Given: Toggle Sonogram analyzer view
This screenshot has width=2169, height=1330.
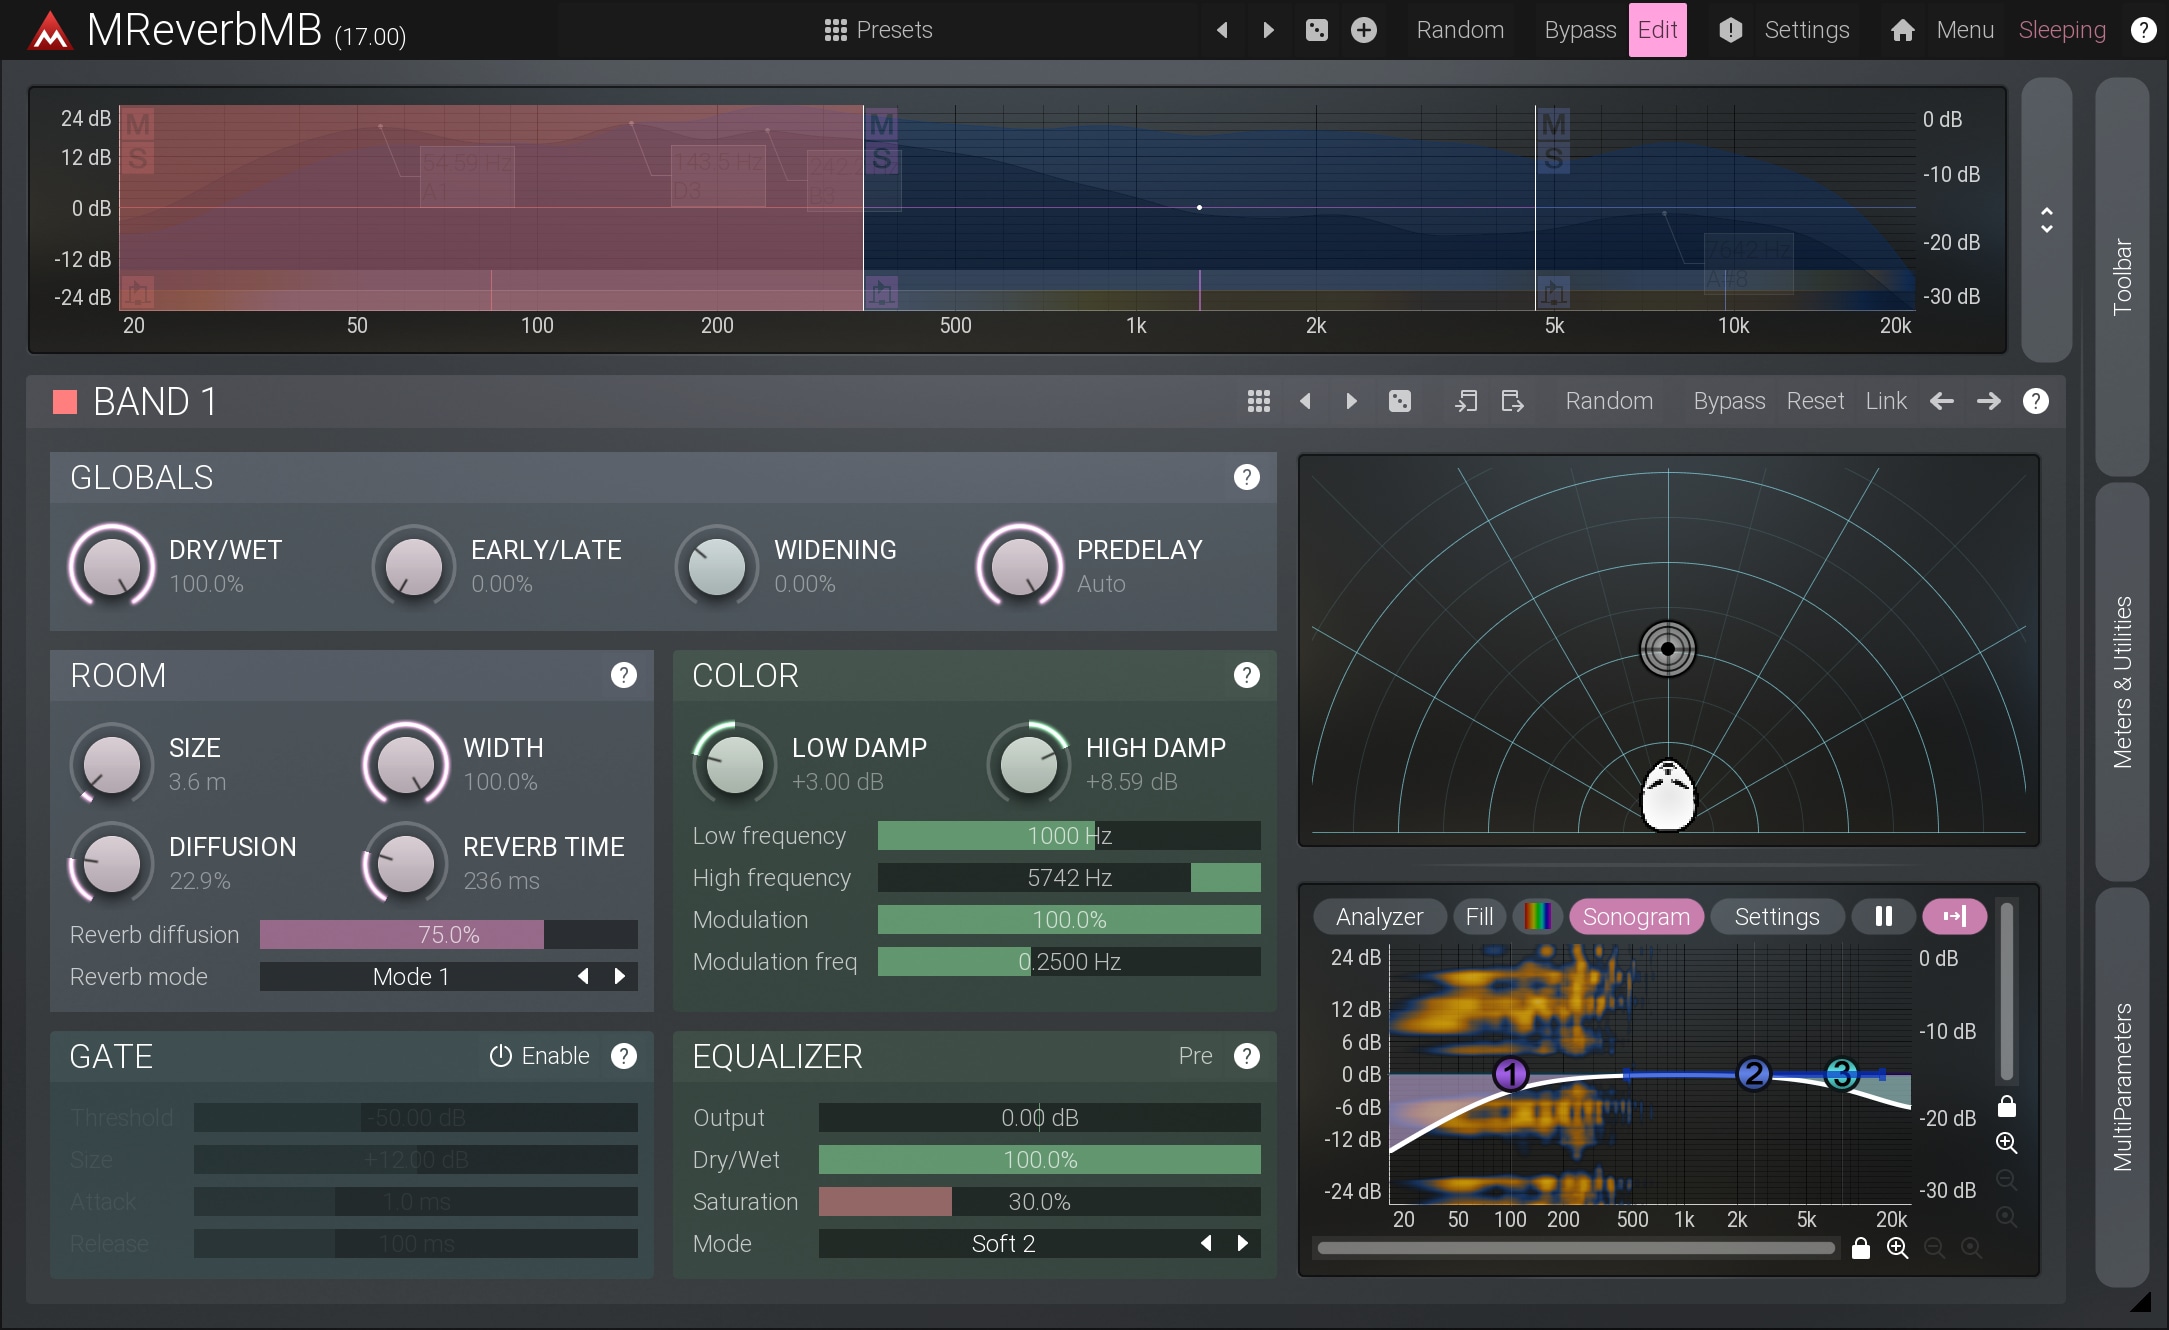Looking at the screenshot, I should point(1635,916).
